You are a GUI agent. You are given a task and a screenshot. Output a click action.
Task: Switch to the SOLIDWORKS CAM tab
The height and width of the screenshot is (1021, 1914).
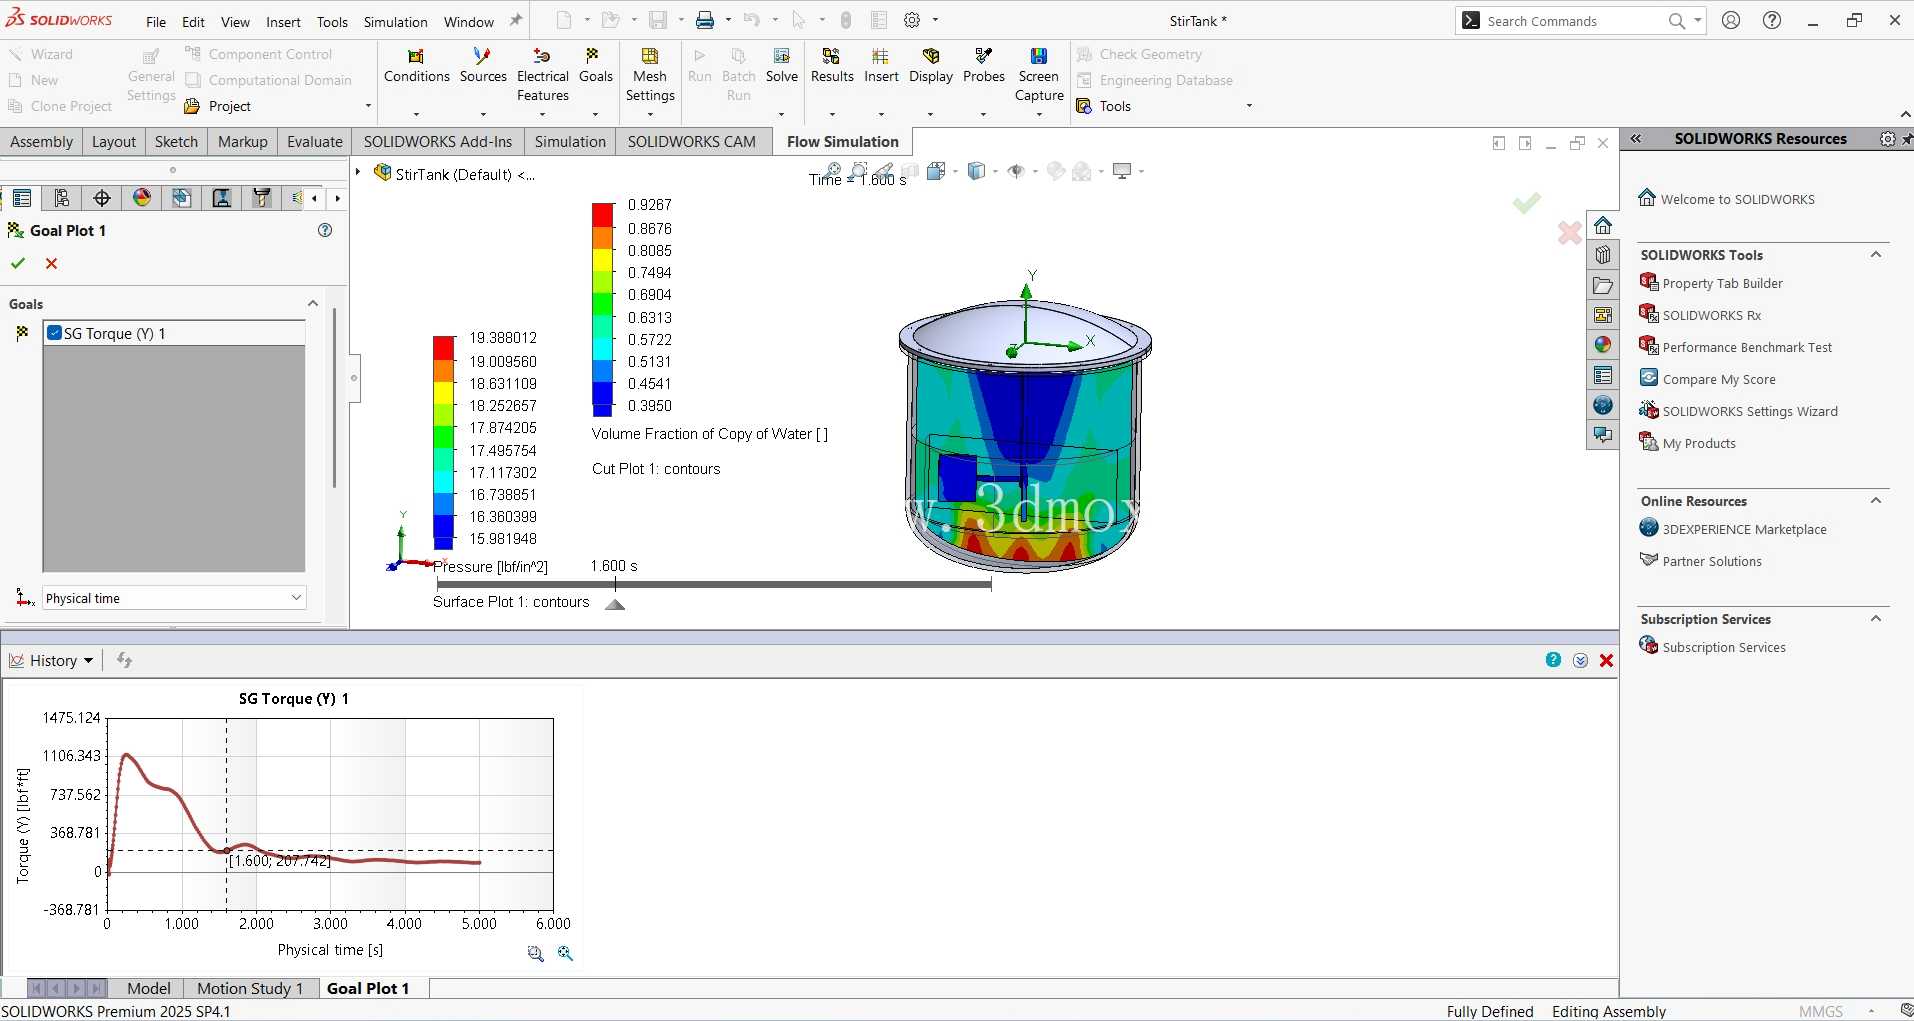pyautogui.click(x=691, y=142)
